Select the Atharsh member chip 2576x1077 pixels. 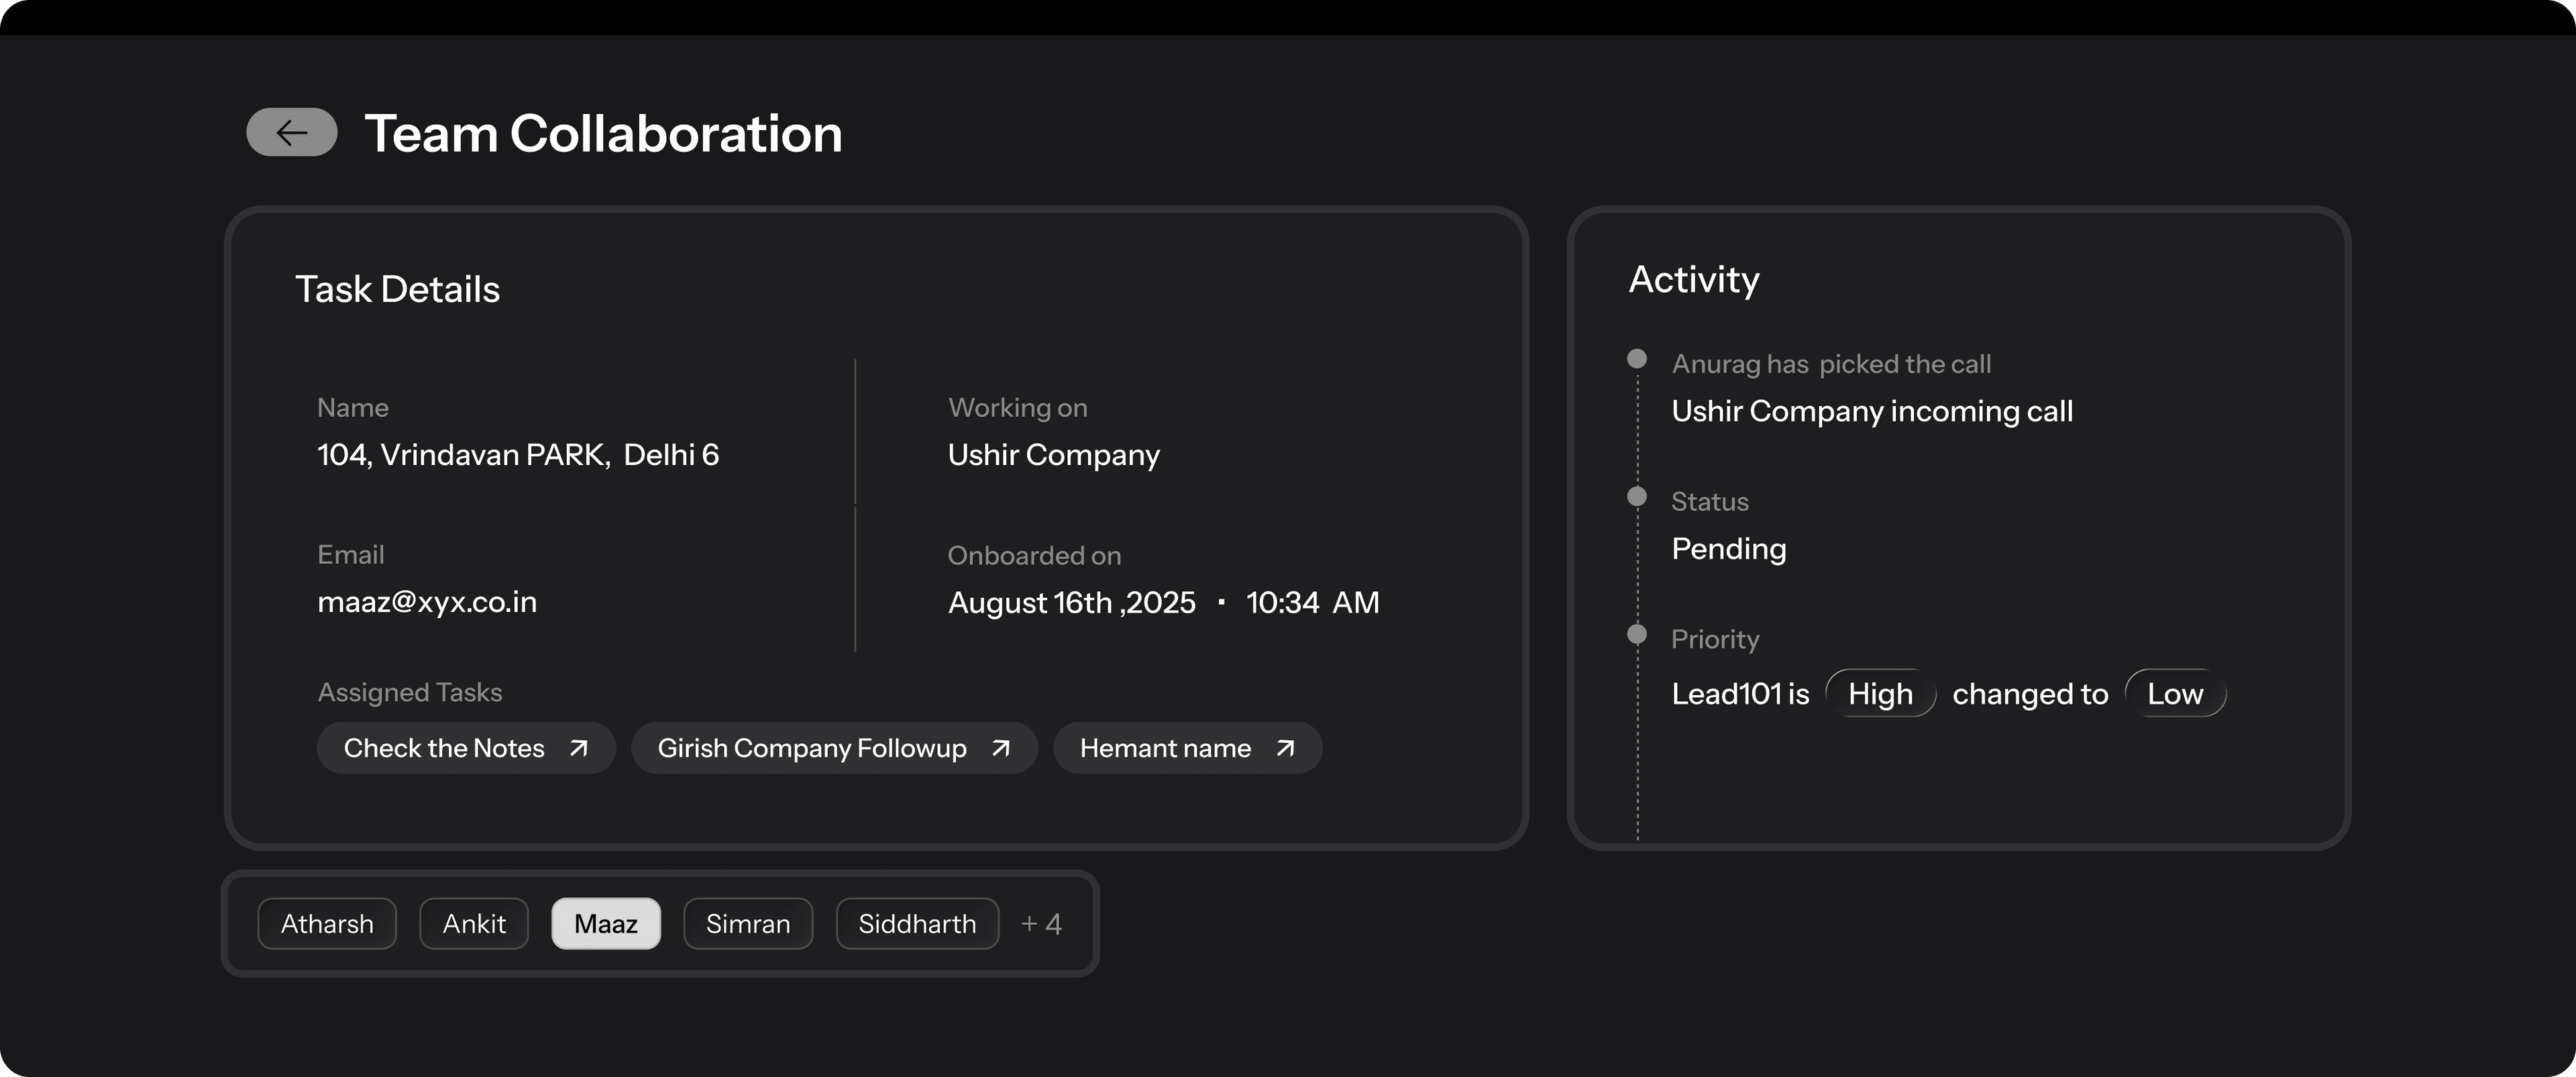pyautogui.click(x=326, y=923)
